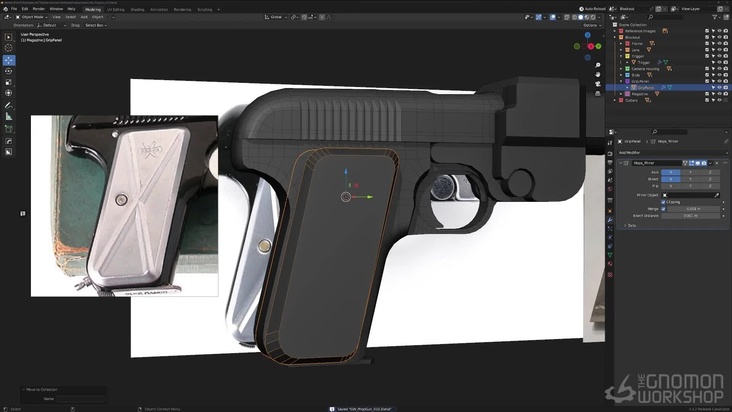Open the viewport Object menu
This screenshot has width=732, height=412.
98,17
